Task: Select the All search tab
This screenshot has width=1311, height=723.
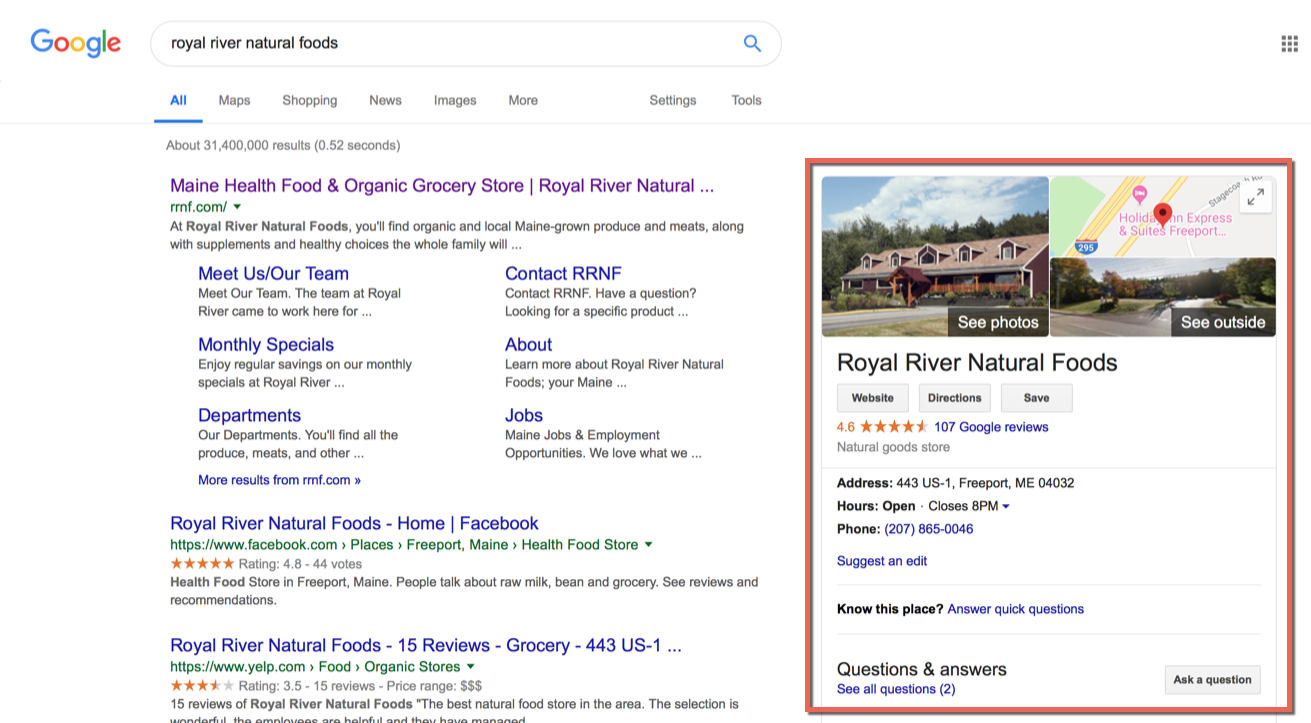Action: (x=178, y=100)
